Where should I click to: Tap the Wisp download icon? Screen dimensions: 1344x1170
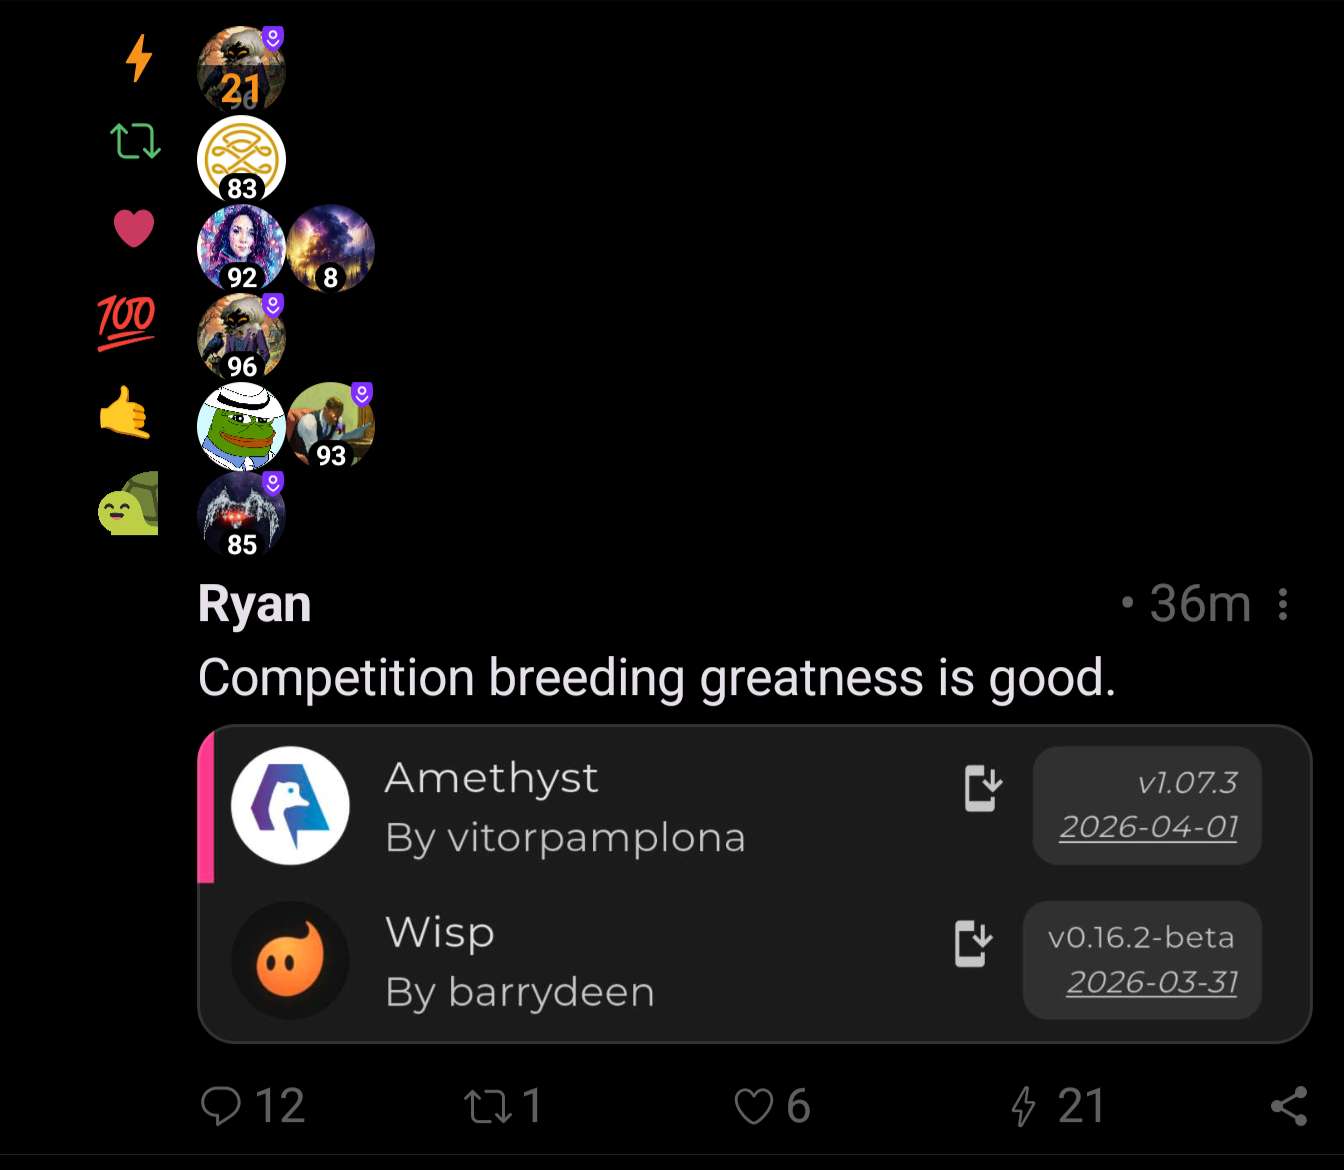tap(973, 943)
